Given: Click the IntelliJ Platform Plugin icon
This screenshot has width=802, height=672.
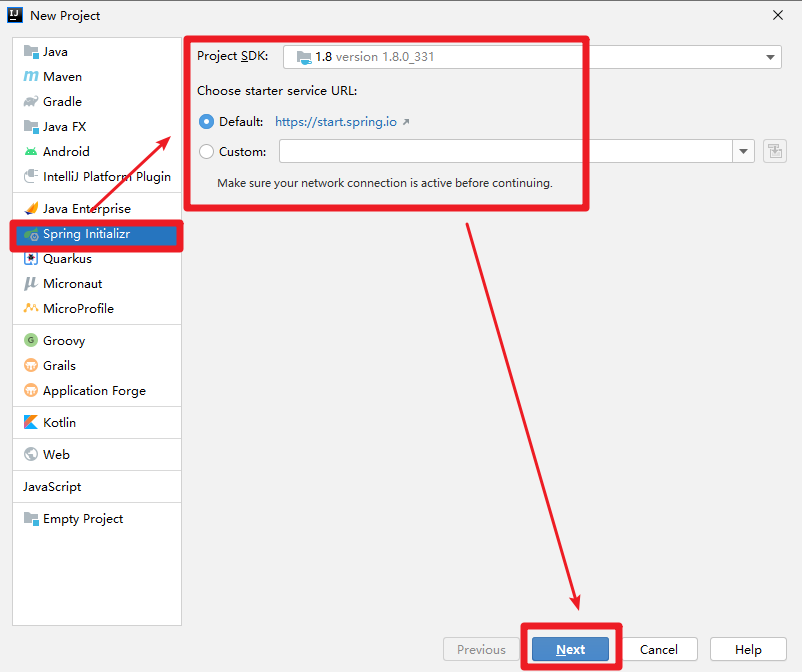Looking at the screenshot, I should click(31, 176).
